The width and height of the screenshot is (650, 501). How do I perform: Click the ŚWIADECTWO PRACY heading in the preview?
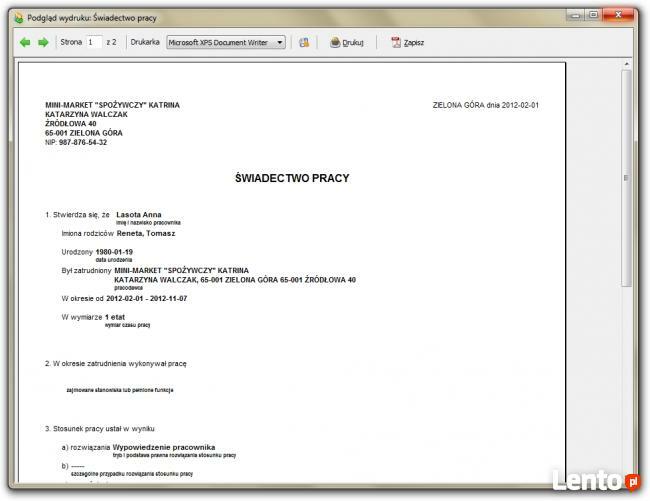tap(291, 178)
